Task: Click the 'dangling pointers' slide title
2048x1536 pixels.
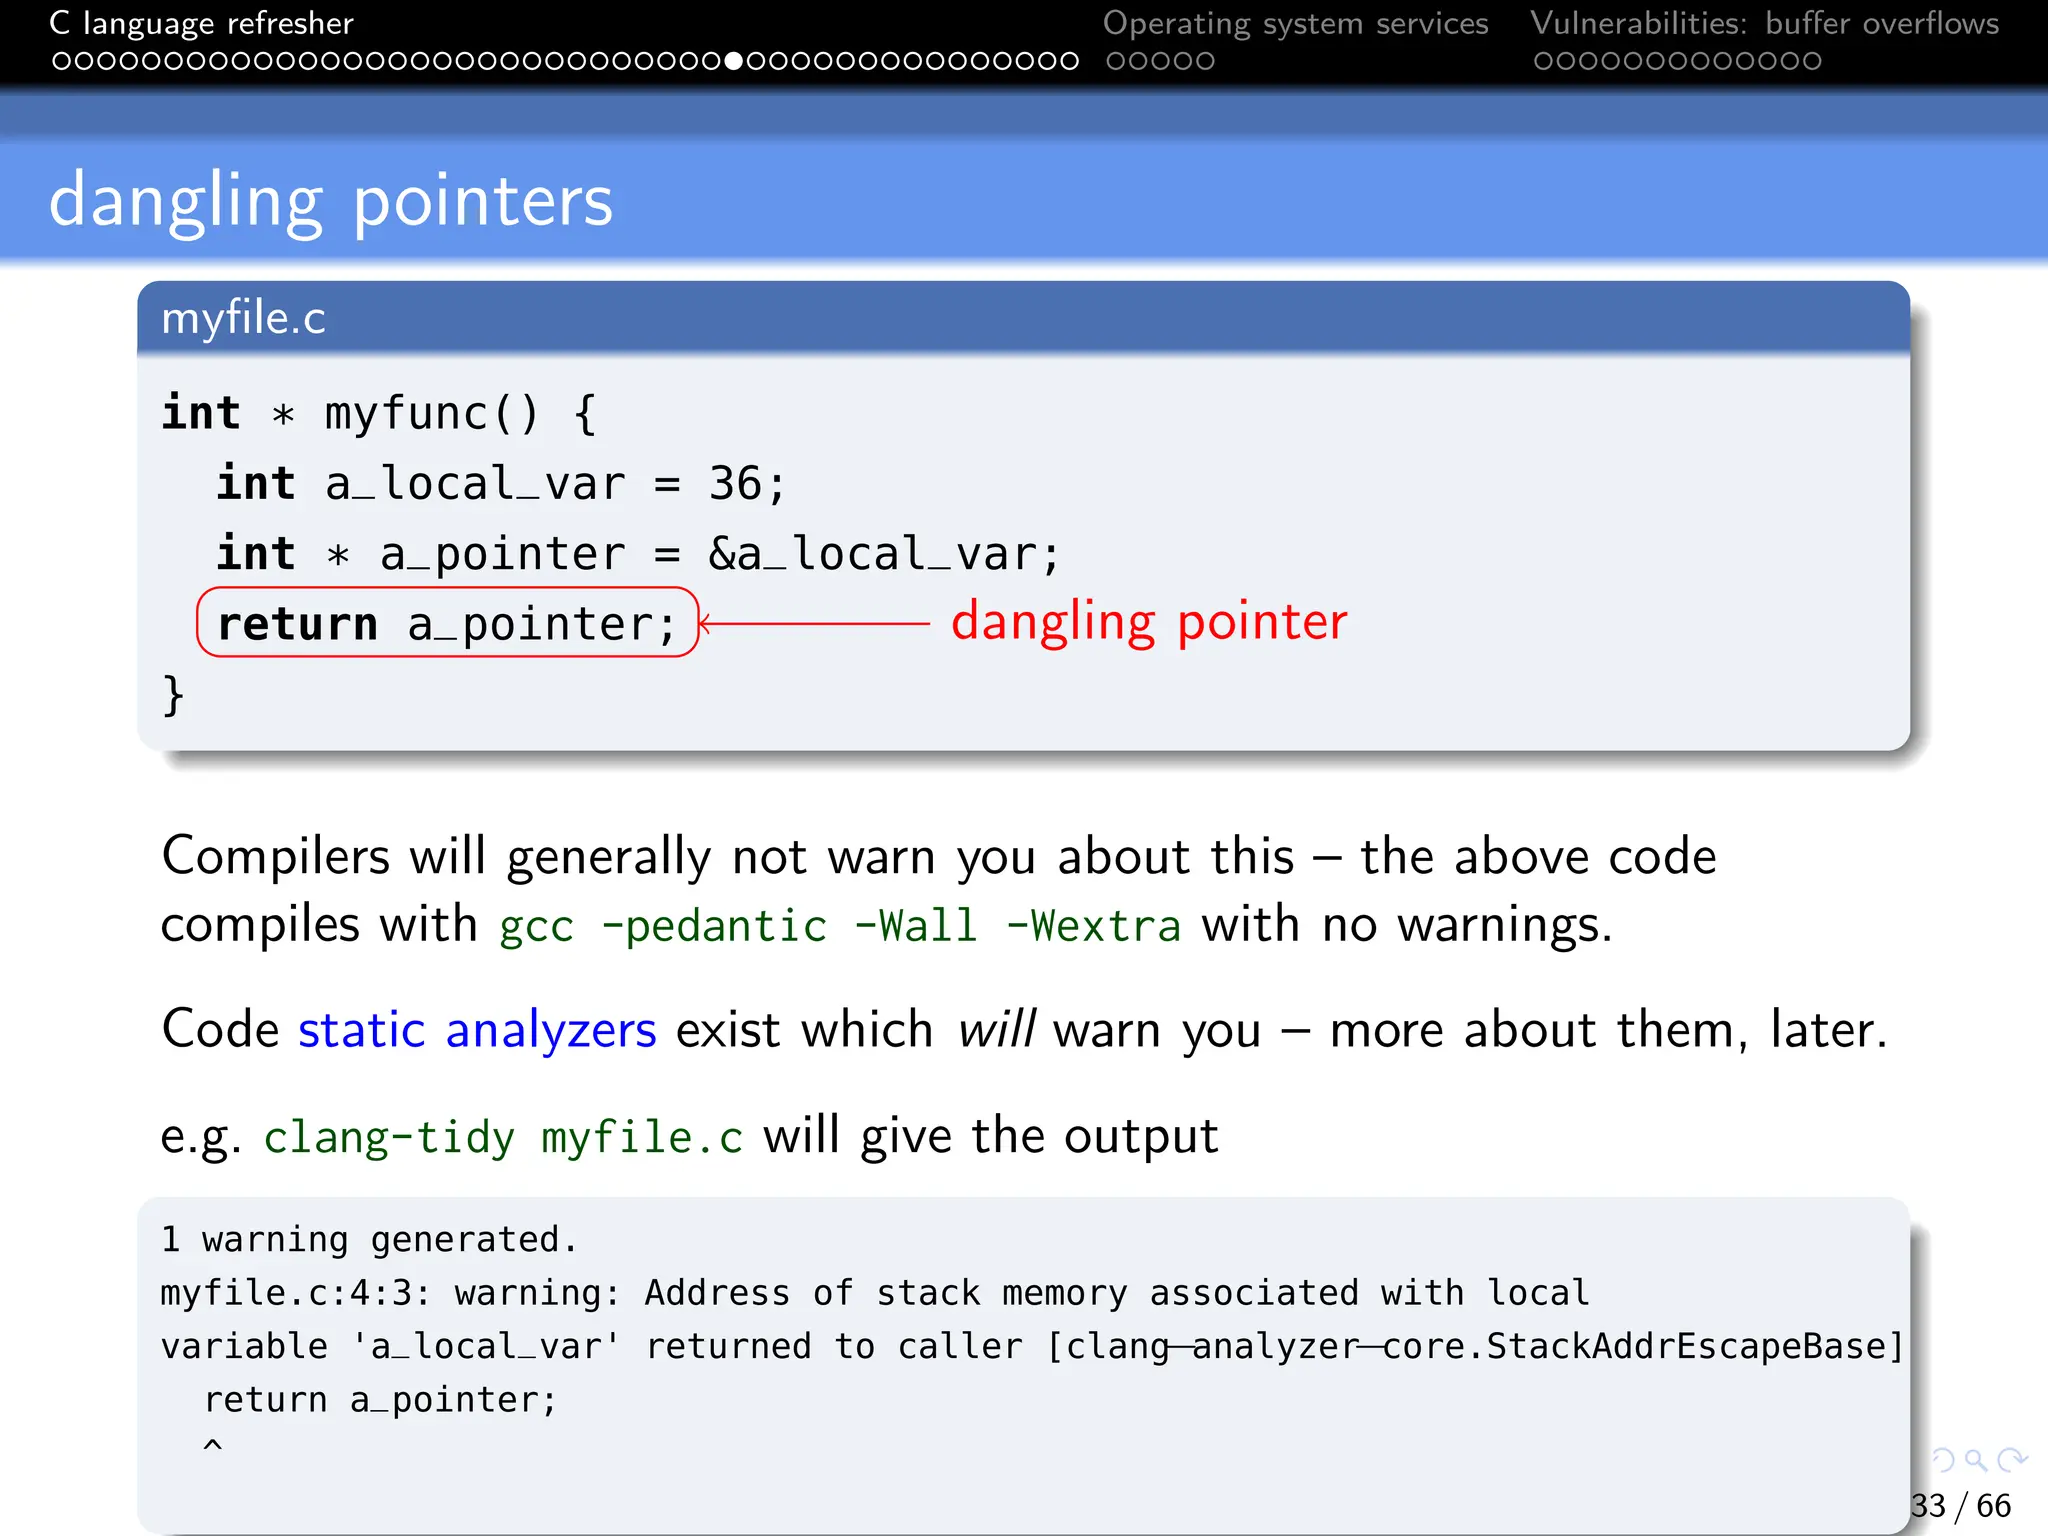Action: (331, 203)
